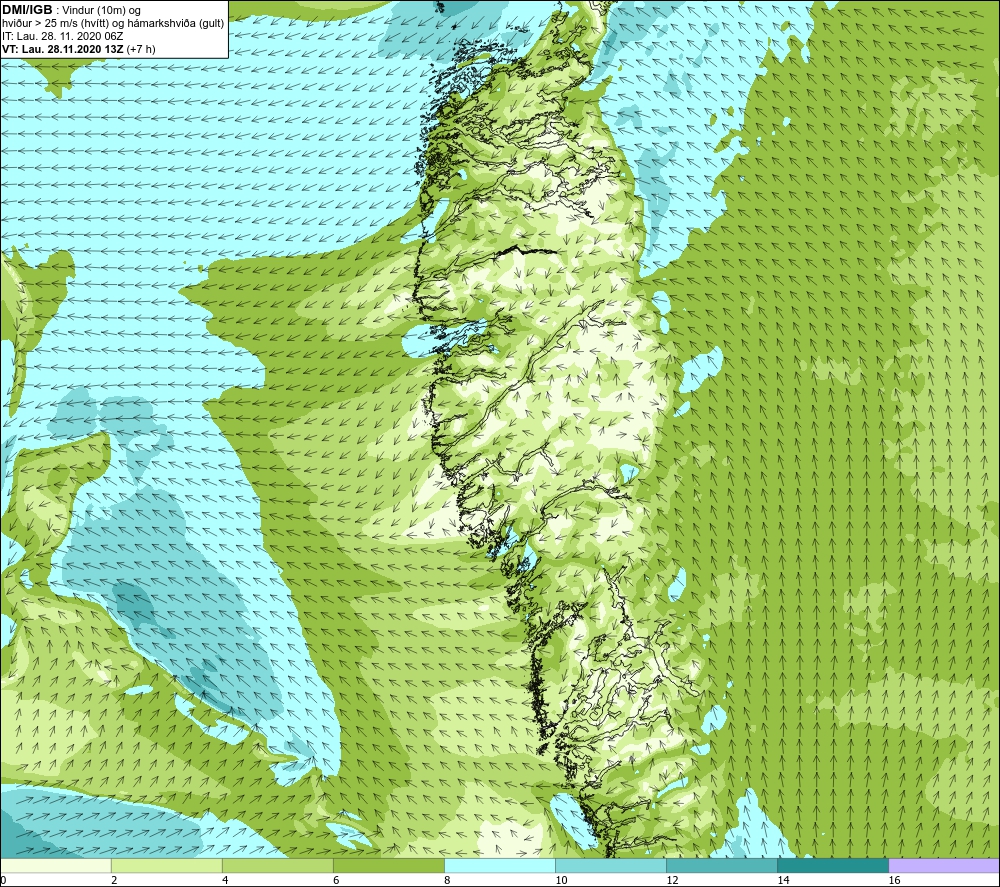The height and width of the screenshot is (887, 1000).
Task: Click the 2-4 m/s light green legend swatch
Action: click(167, 866)
